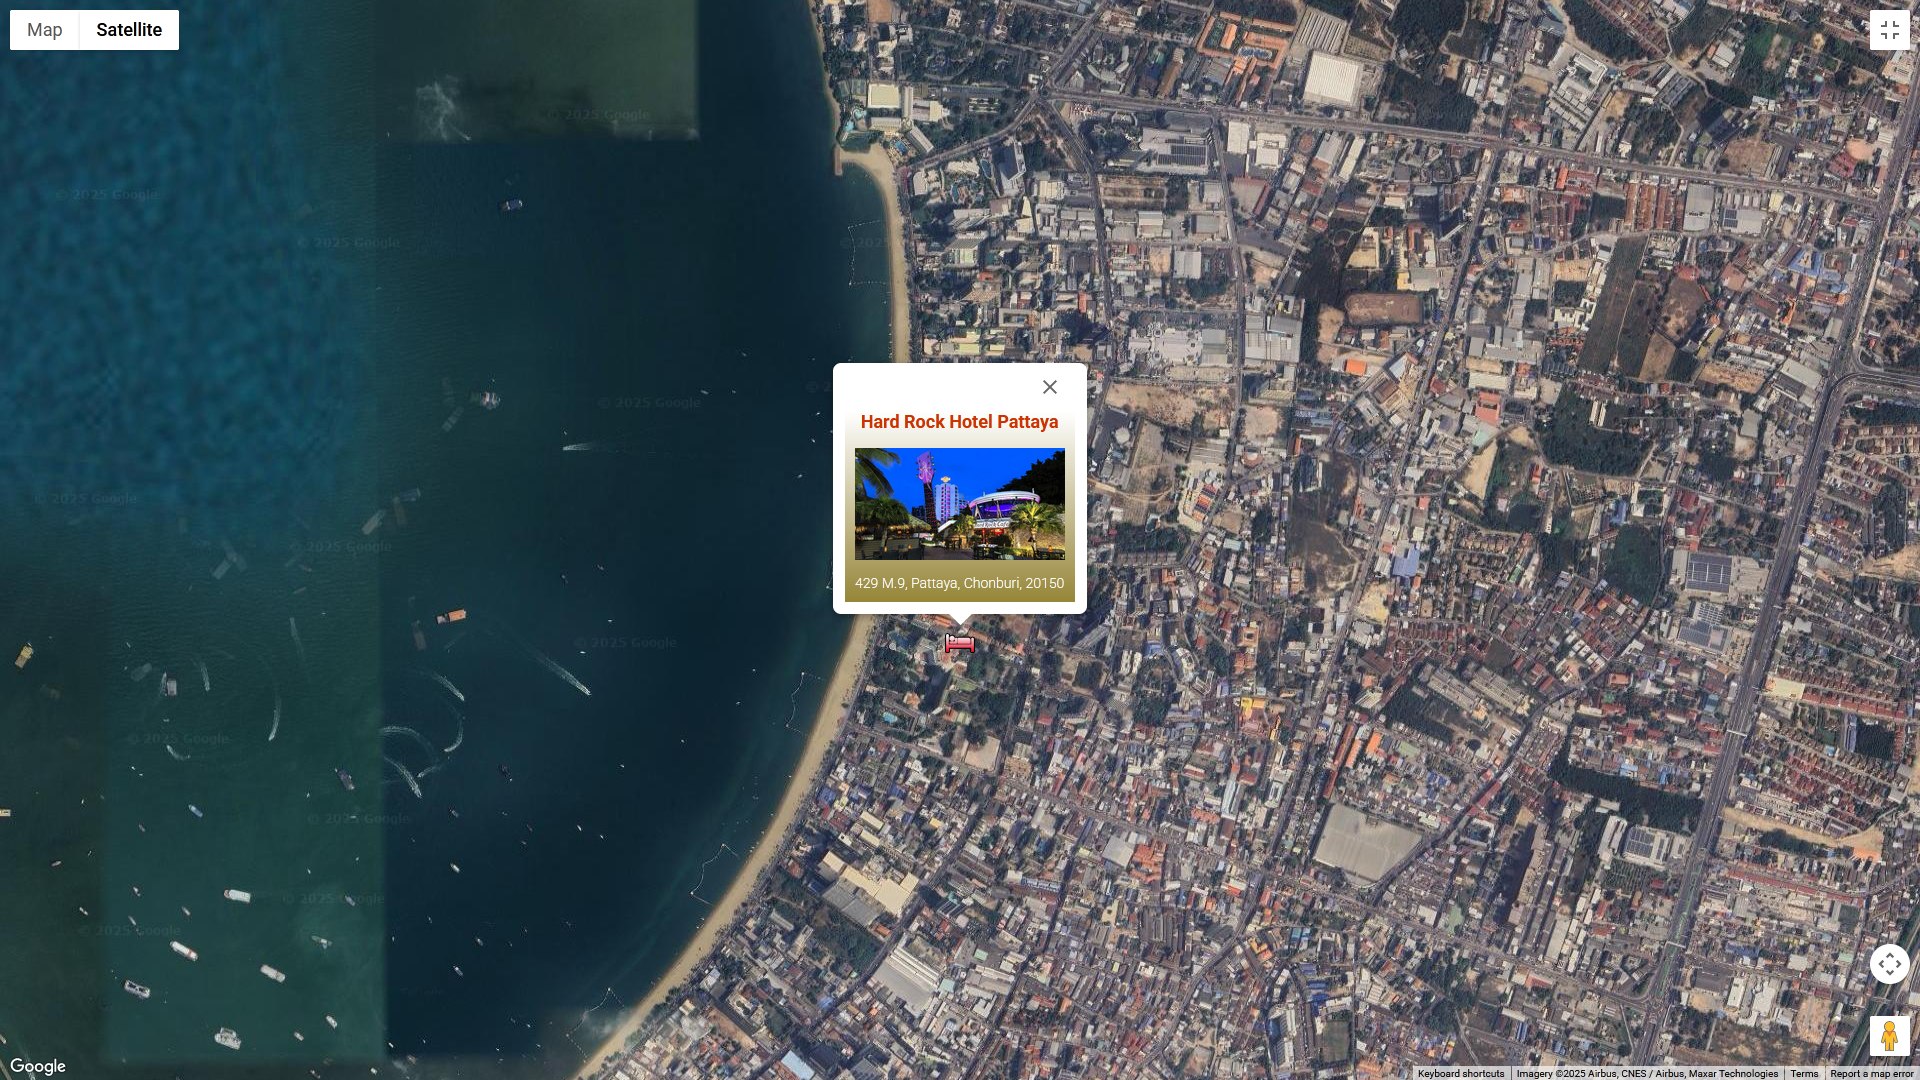
Task: Click the Hard Rock Hotel photo thumbnail
Action: [959, 504]
